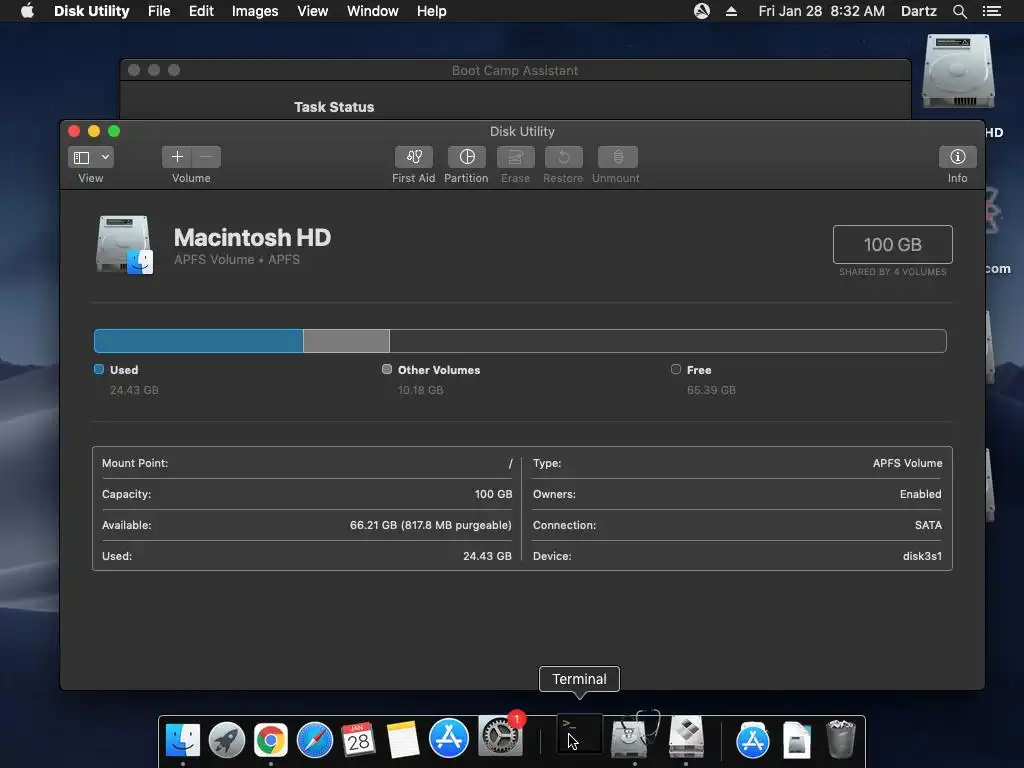This screenshot has height=768, width=1024.
Task: Click the Restore toolbar icon
Action: coord(563,157)
